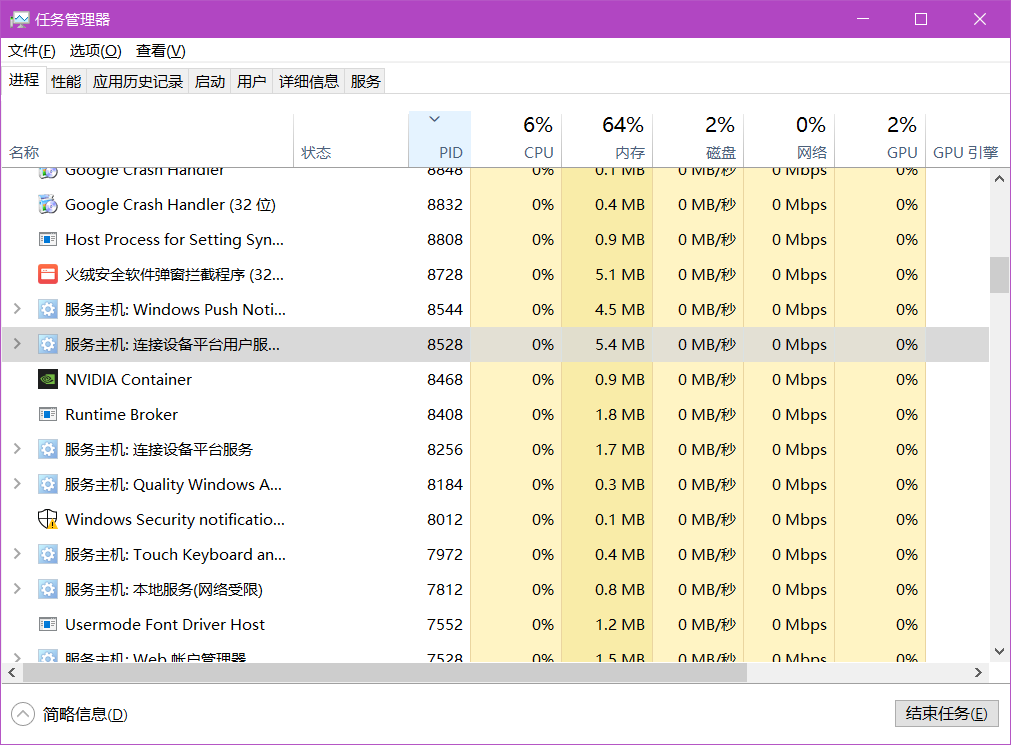Switch to the 启动 tab

pos(210,81)
